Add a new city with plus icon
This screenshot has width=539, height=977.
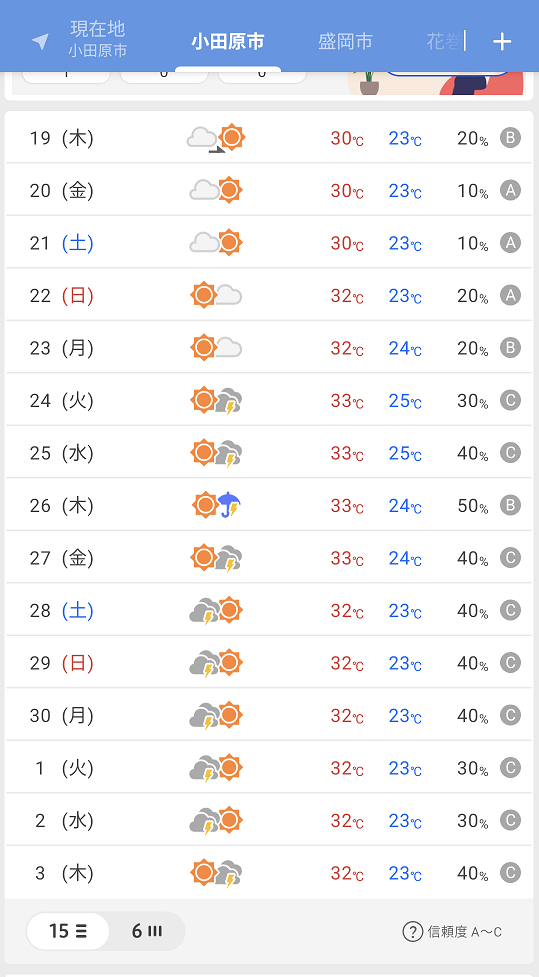502,42
